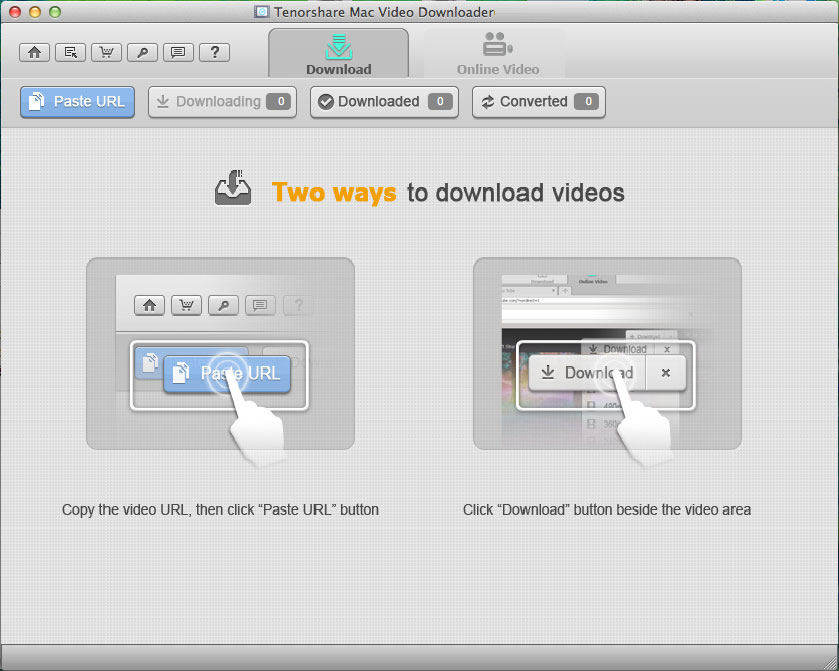839x671 pixels.
Task: Minimize the window with yellow button
Action: [35, 12]
